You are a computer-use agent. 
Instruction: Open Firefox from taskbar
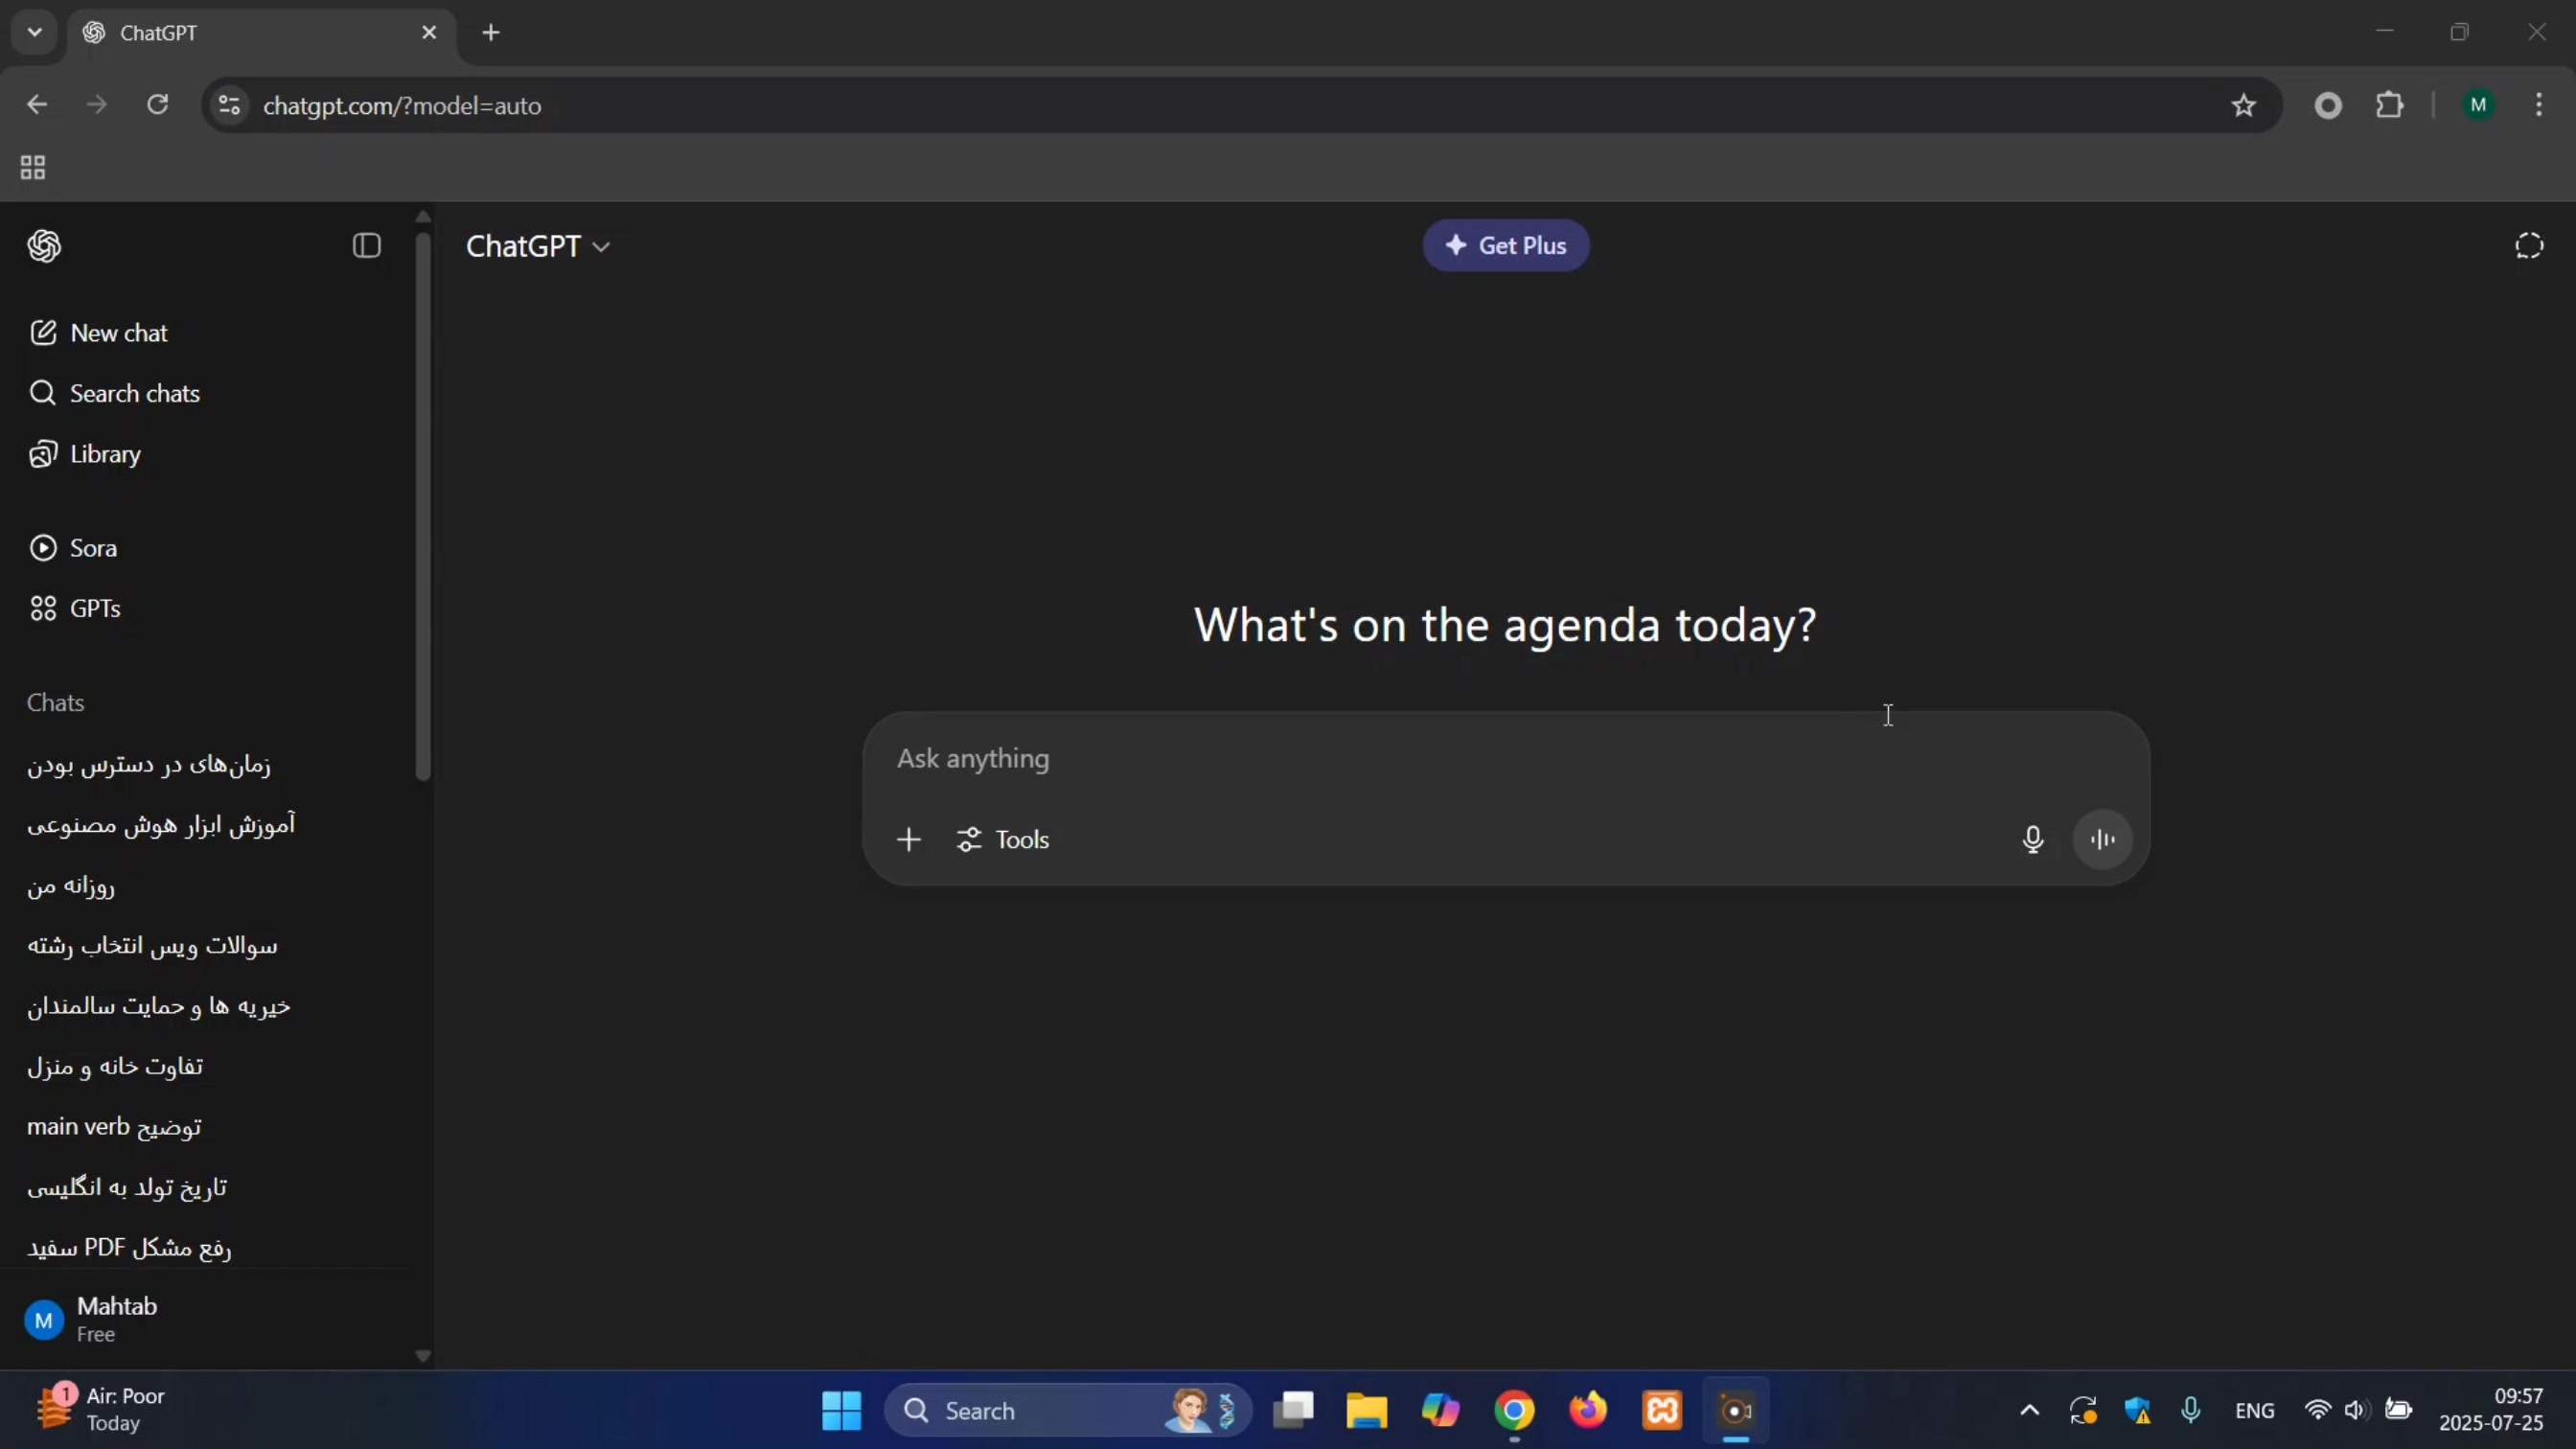(1588, 1411)
